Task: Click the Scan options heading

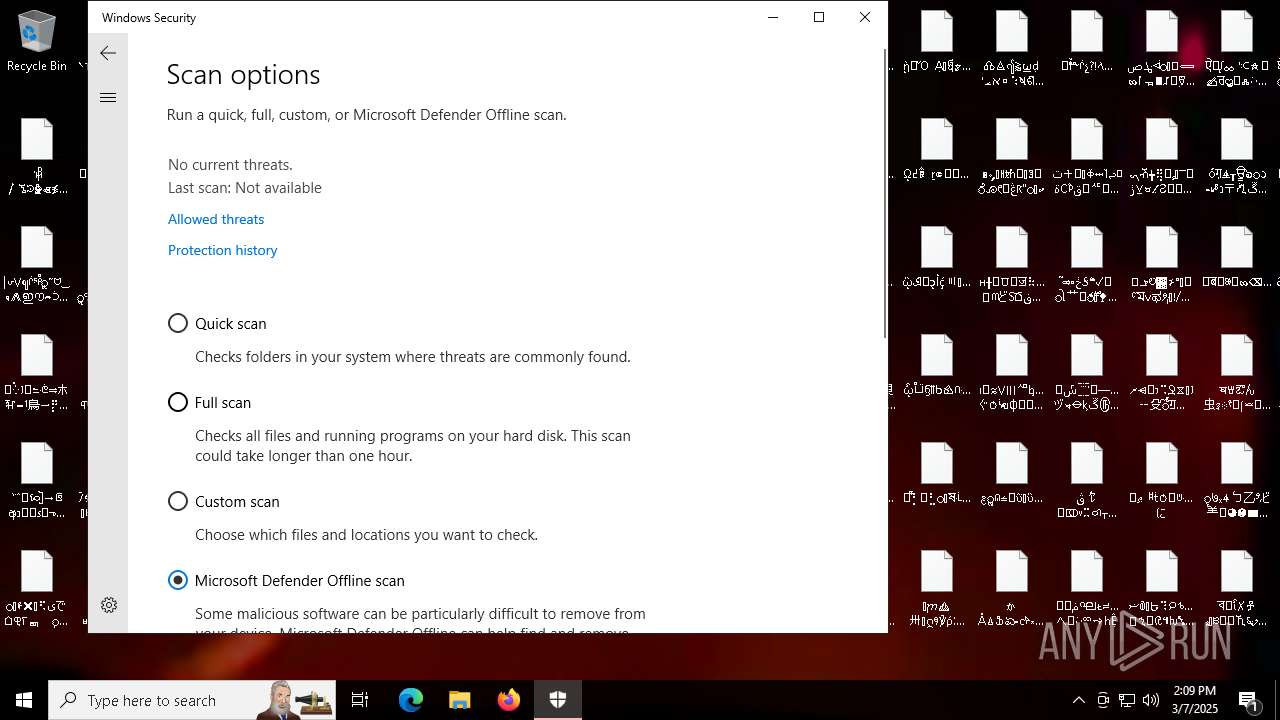Action: point(243,75)
